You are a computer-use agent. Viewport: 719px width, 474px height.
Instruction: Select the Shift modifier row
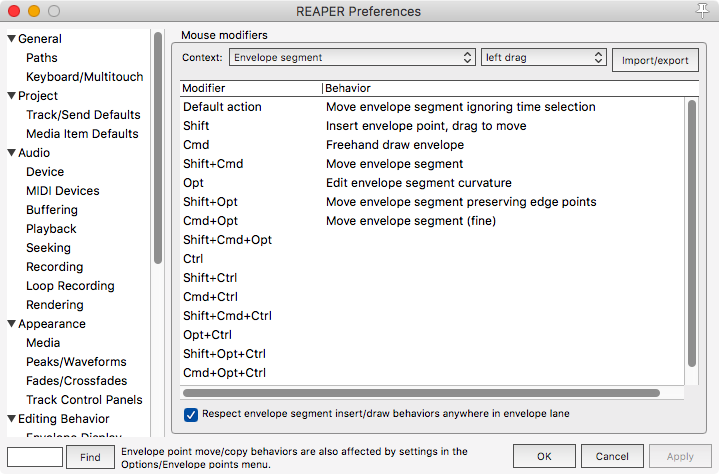click(431, 126)
